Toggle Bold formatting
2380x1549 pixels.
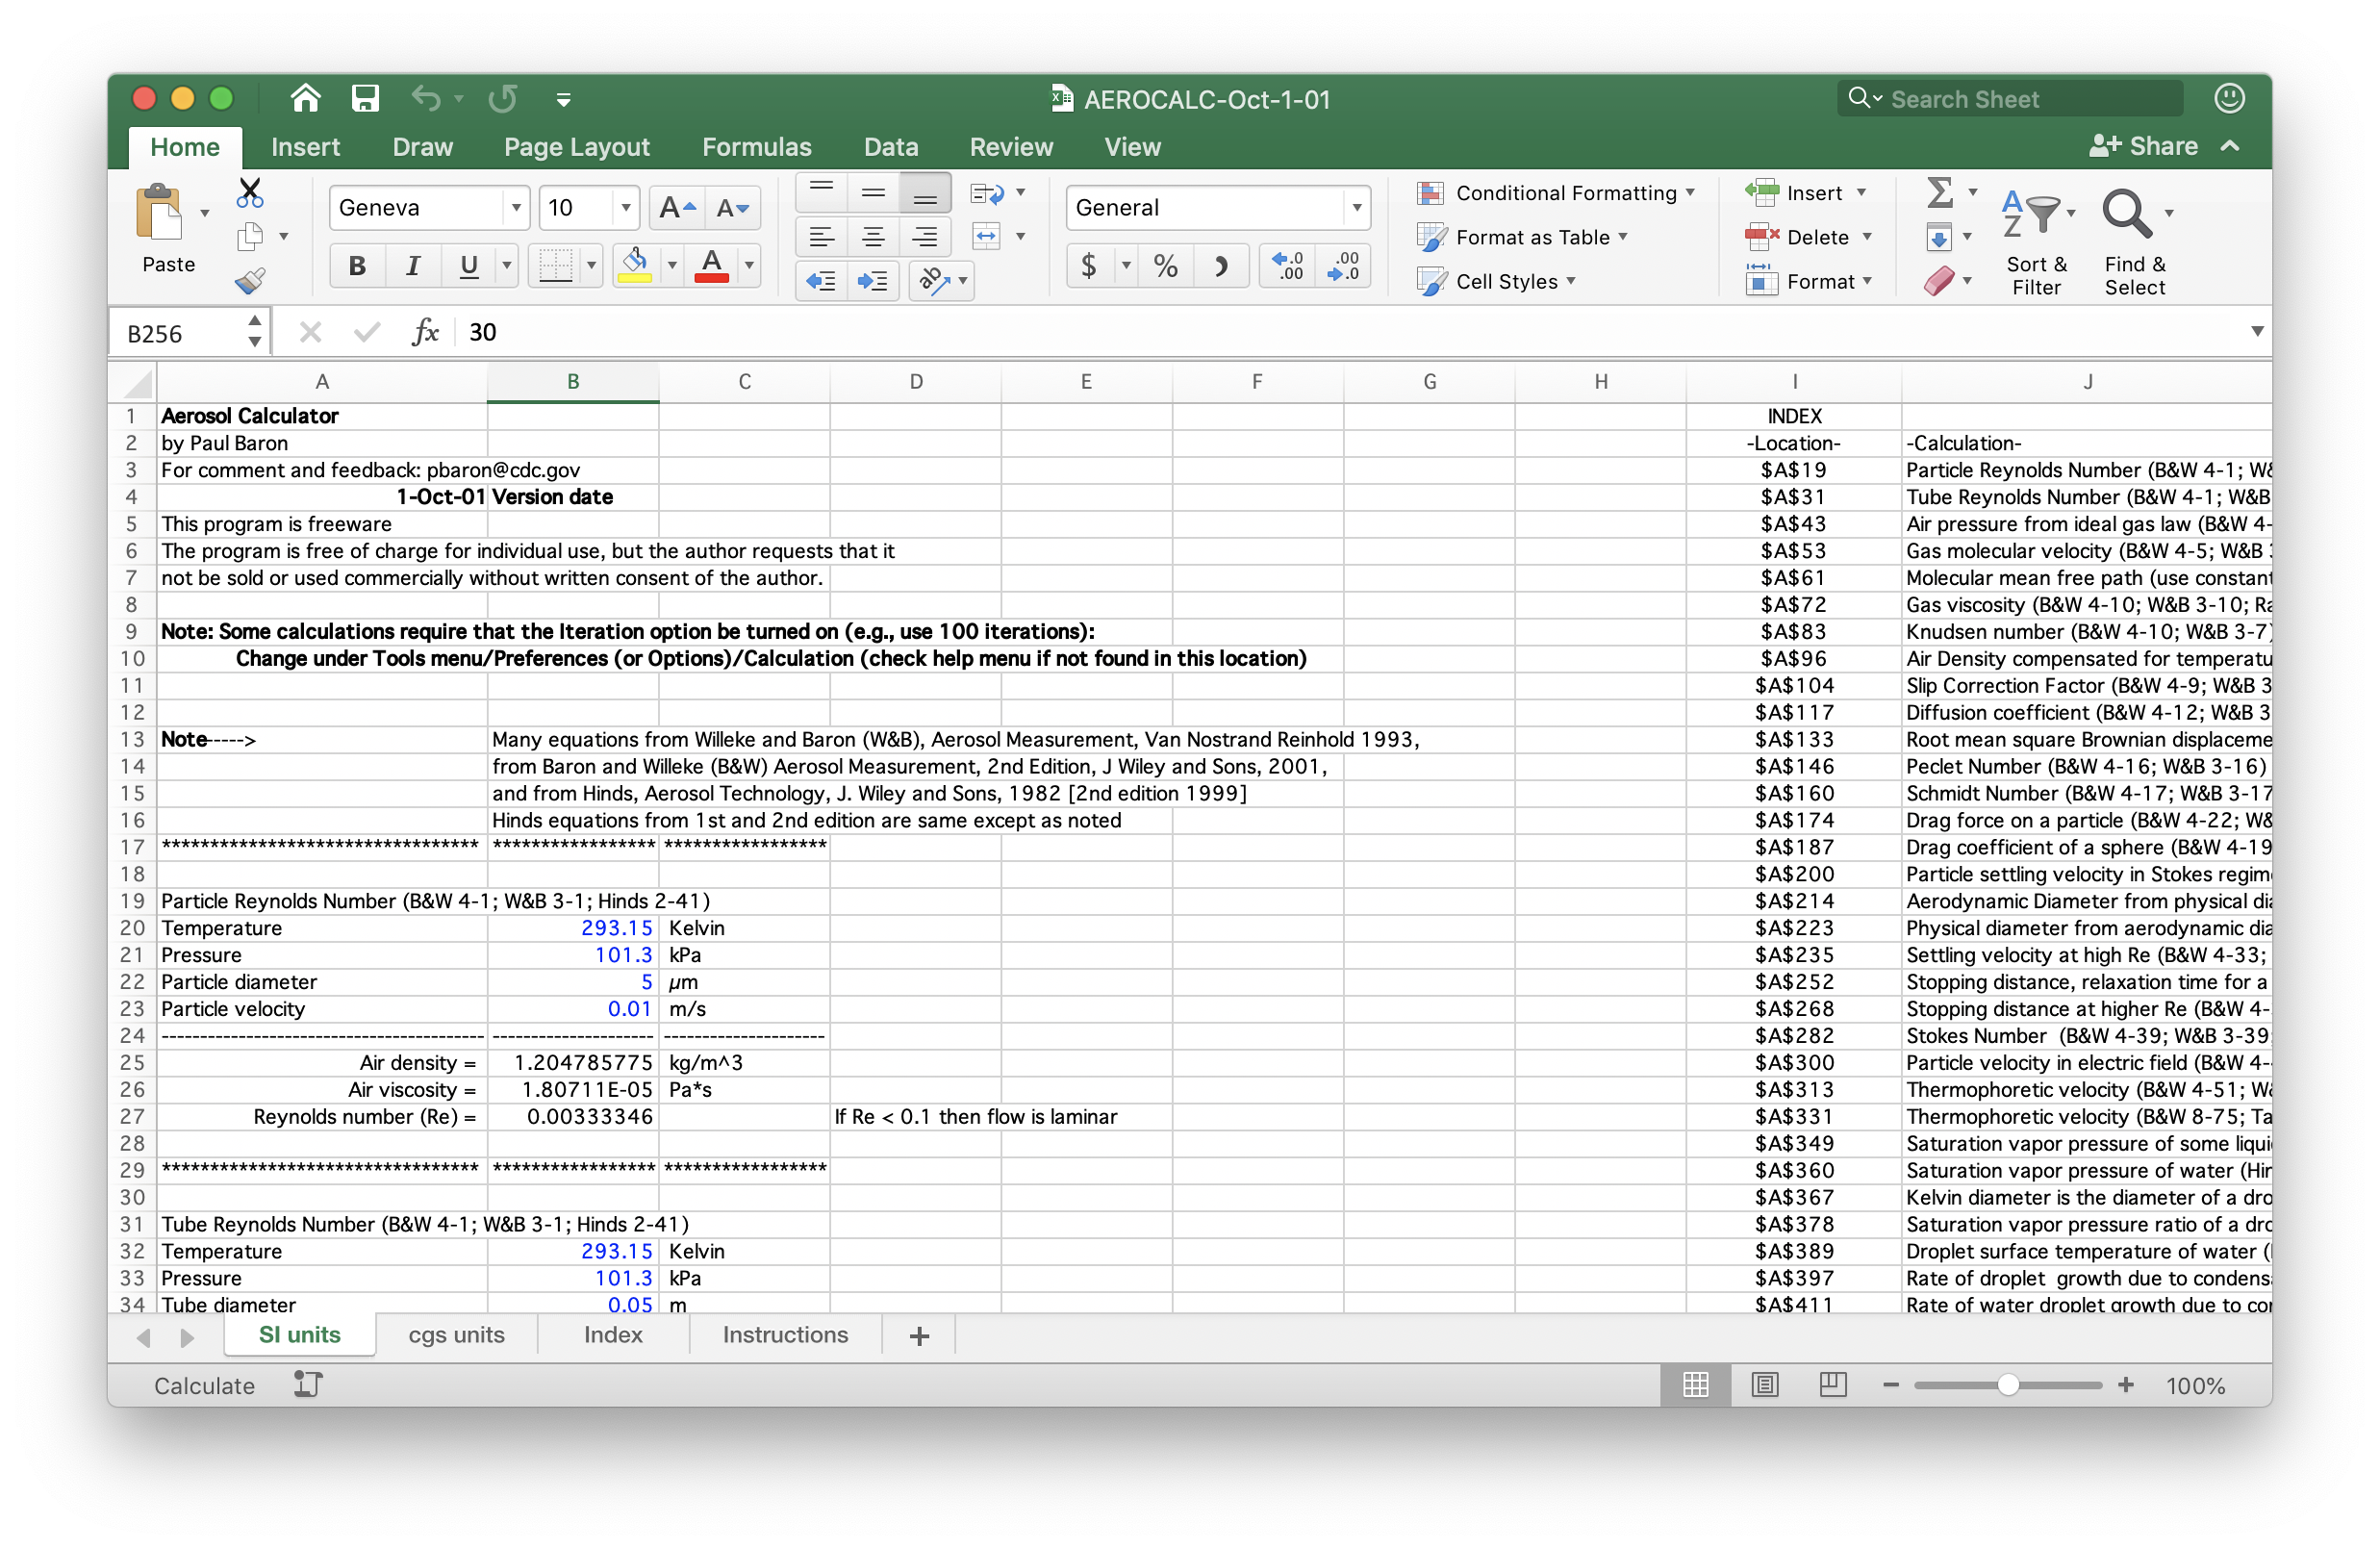click(x=357, y=266)
